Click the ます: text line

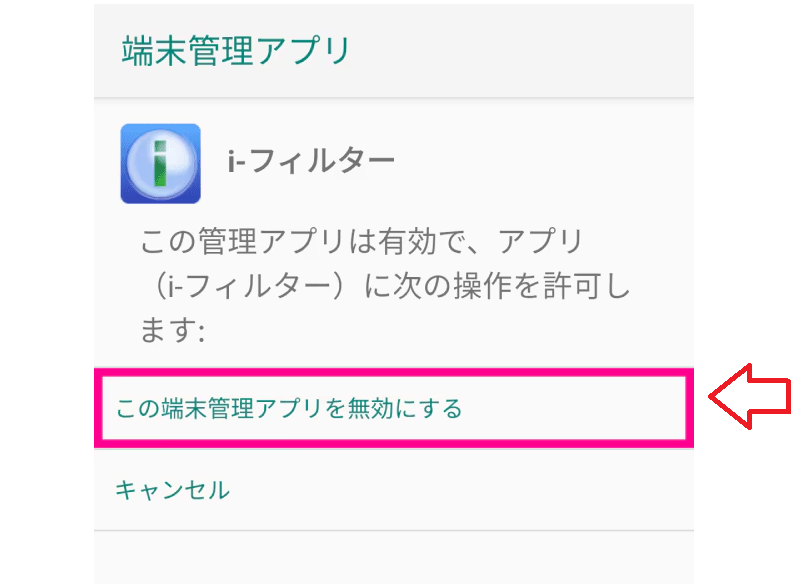click(172, 331)
